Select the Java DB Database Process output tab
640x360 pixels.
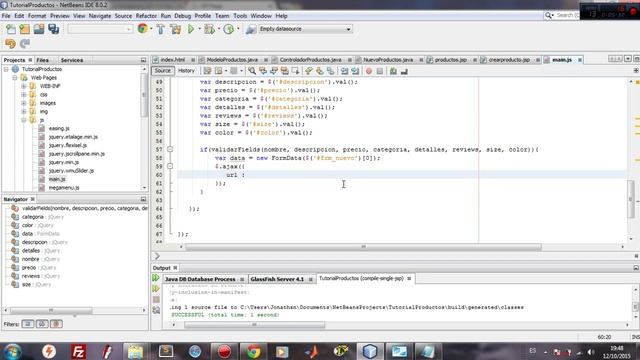[x=200, y=279]
